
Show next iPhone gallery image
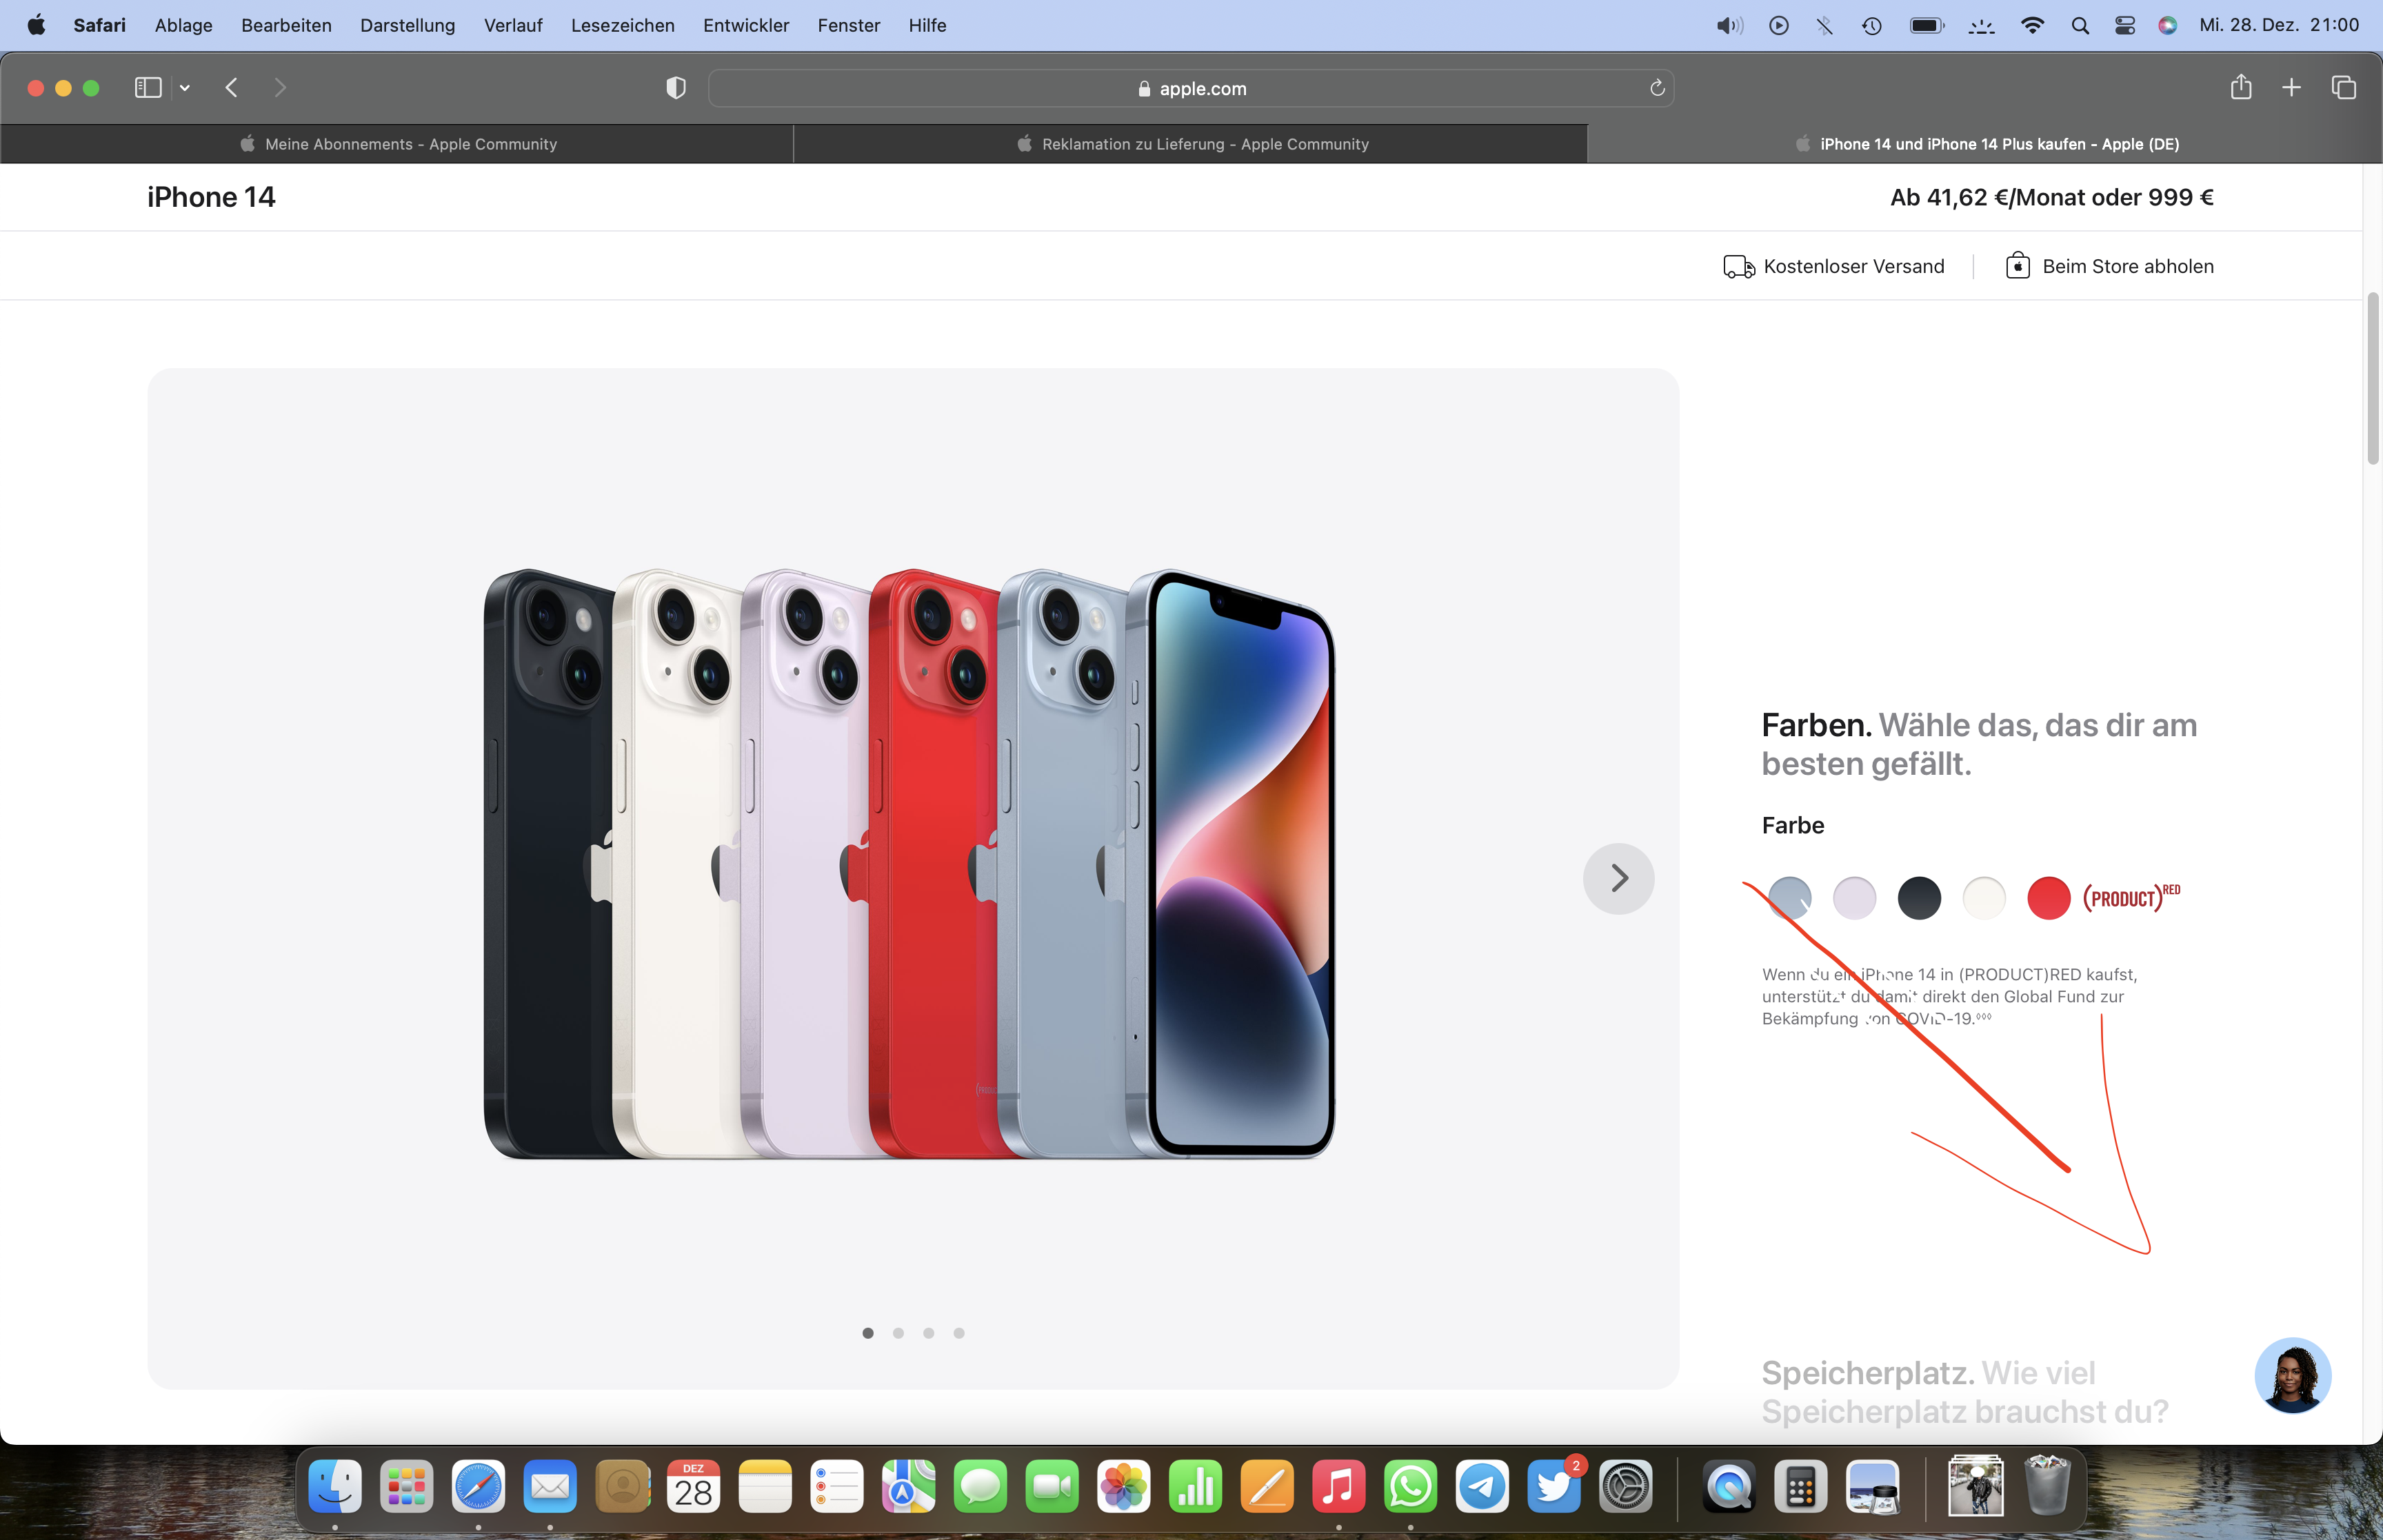pos(1618,878)
